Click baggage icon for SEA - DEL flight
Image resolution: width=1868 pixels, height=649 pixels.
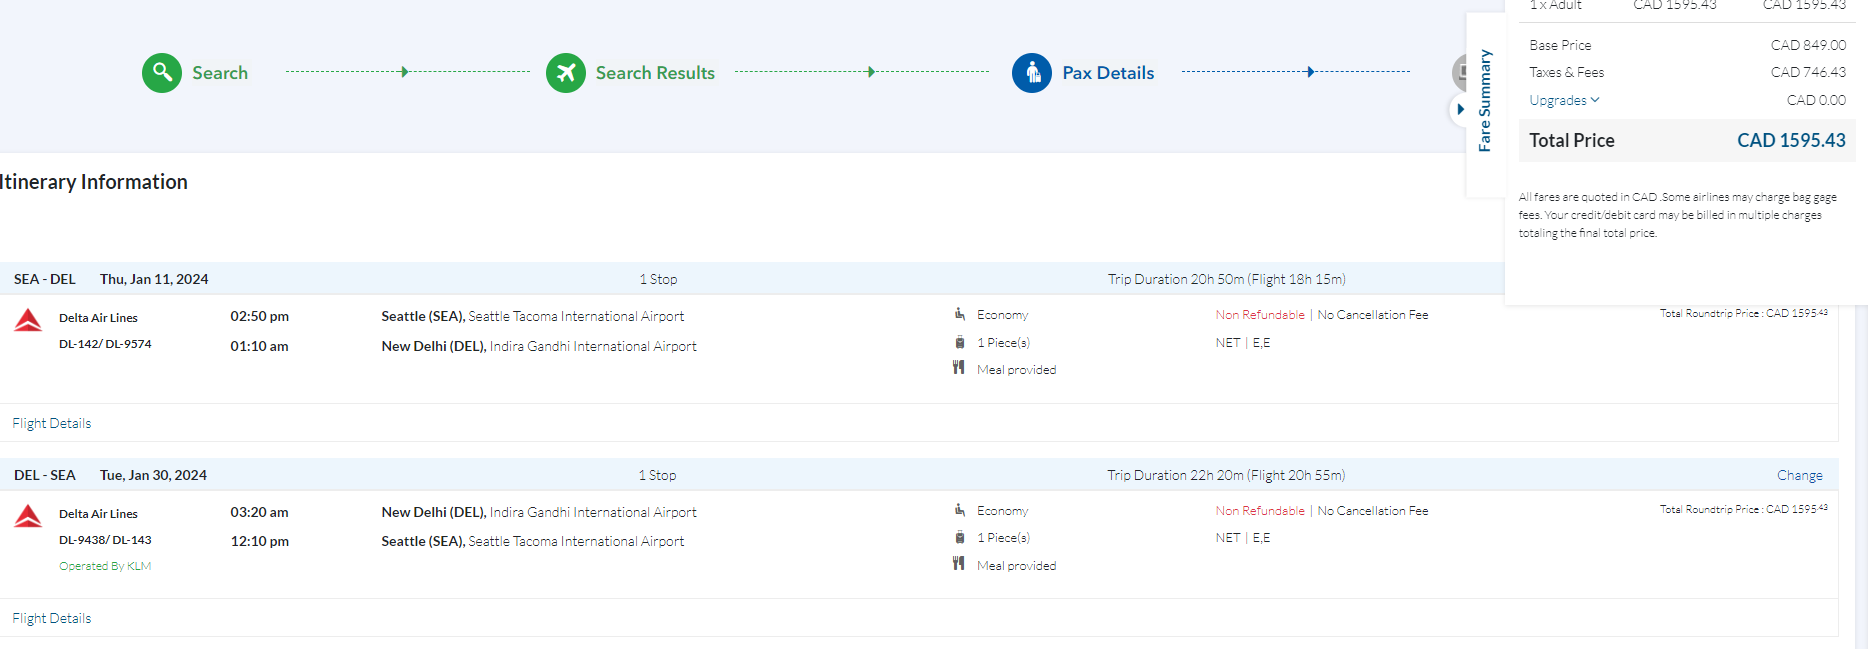click(959, 342)
